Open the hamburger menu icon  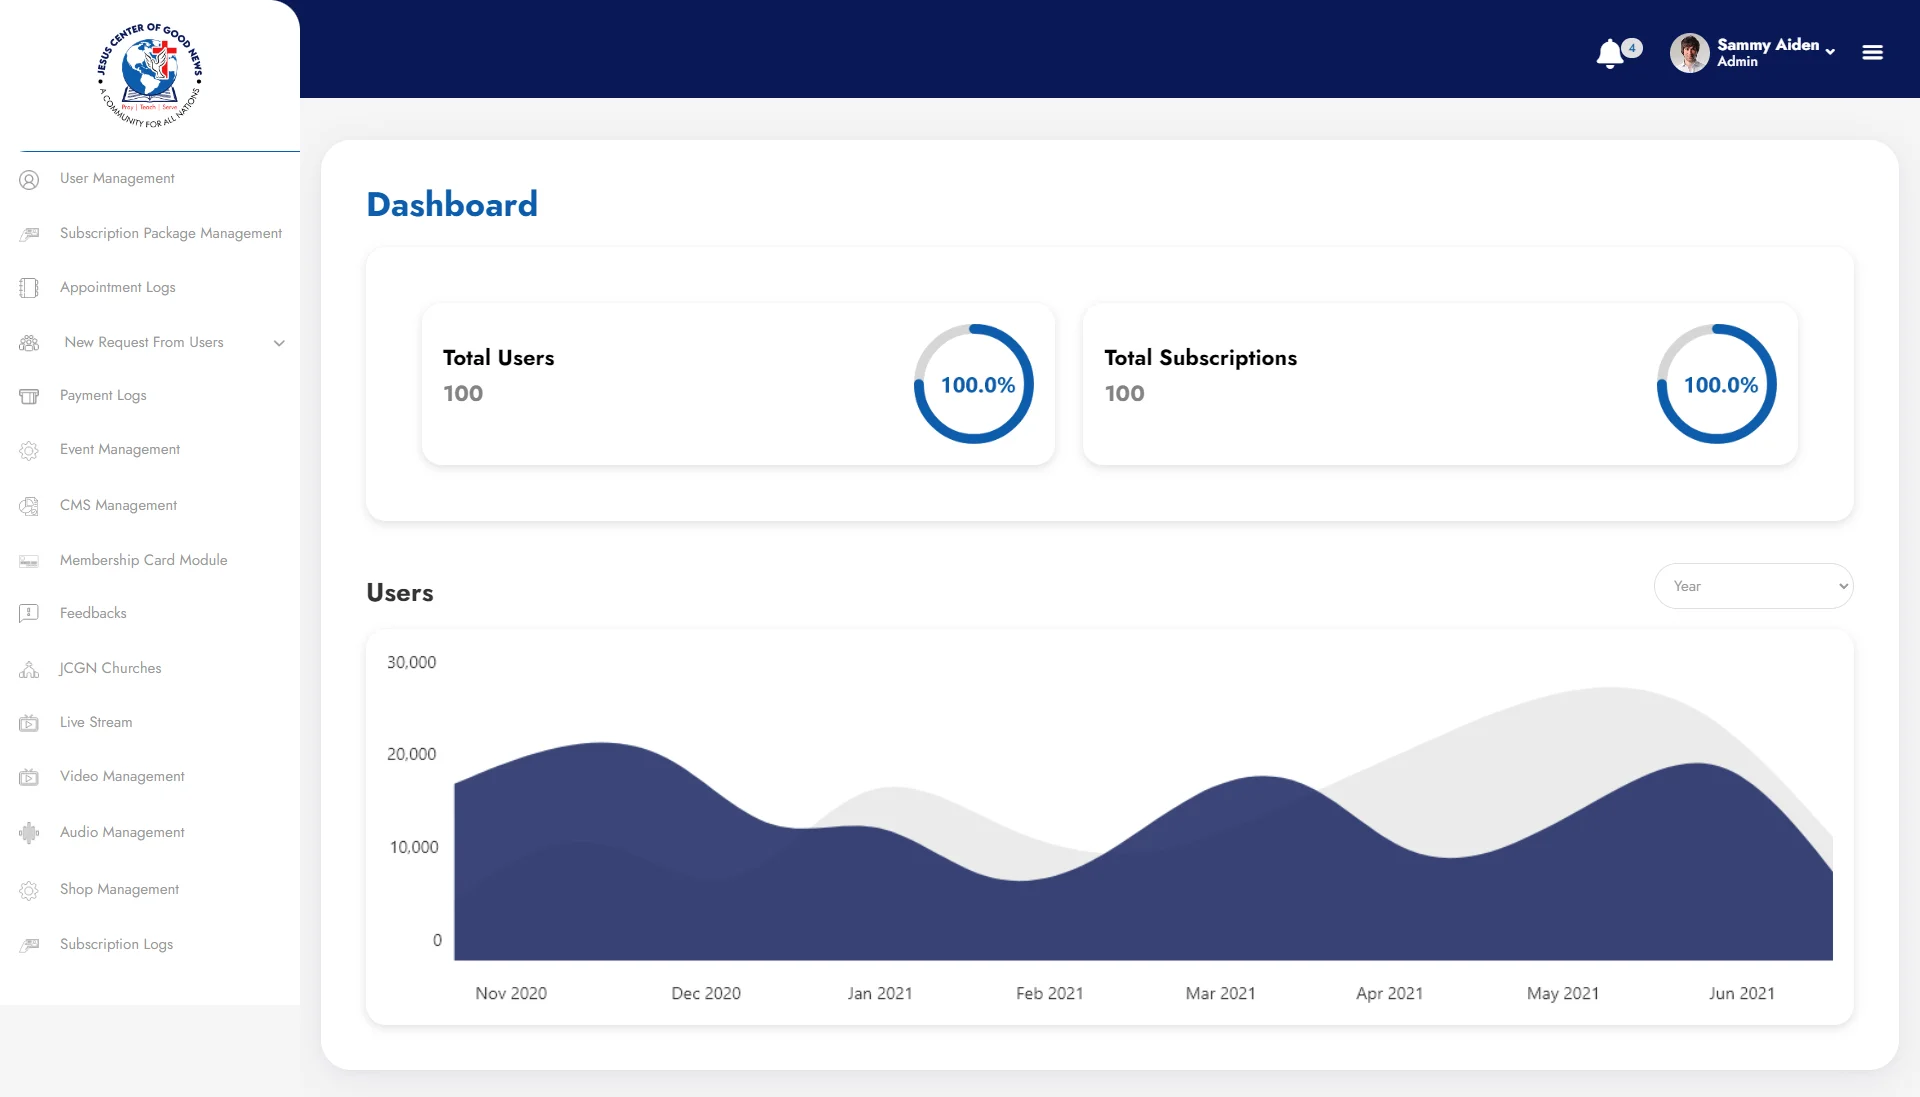pos(1872,52)
